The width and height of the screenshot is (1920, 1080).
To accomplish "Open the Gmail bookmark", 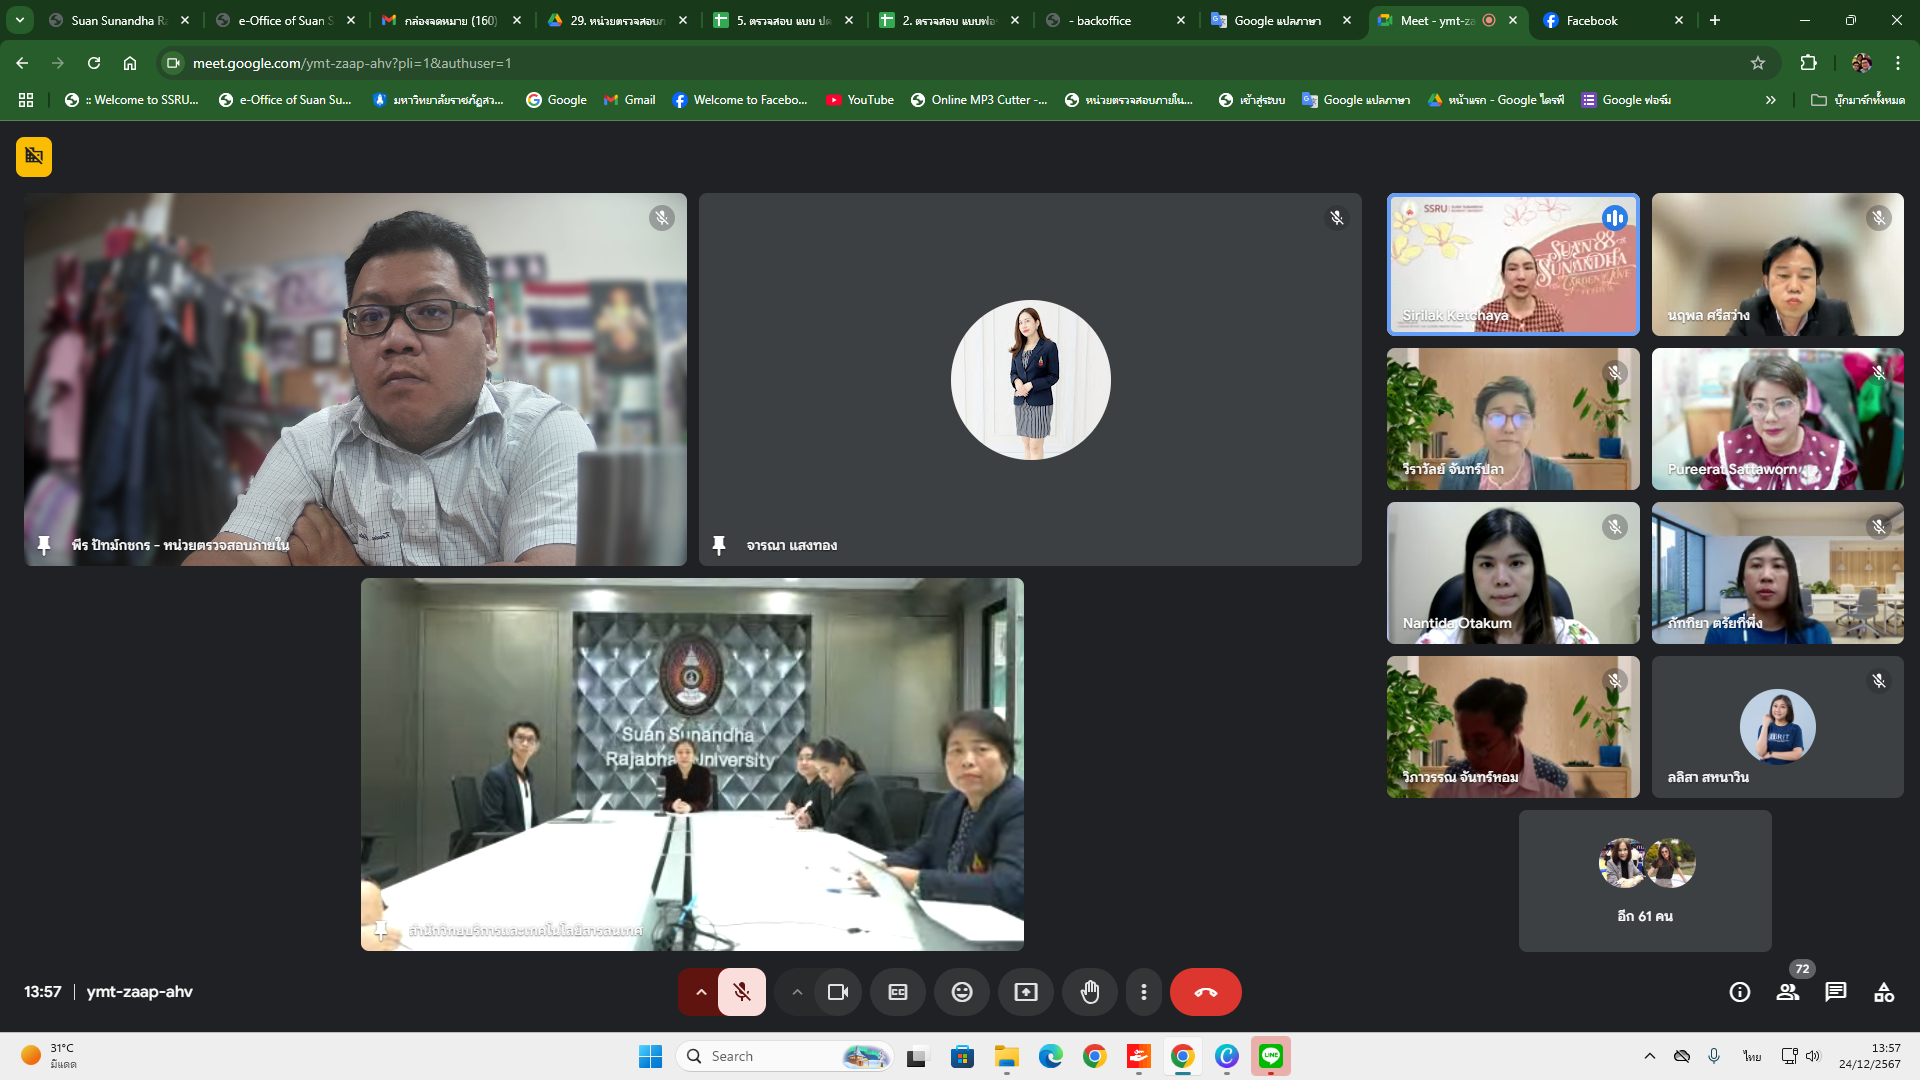I will (x=629, y=100).
